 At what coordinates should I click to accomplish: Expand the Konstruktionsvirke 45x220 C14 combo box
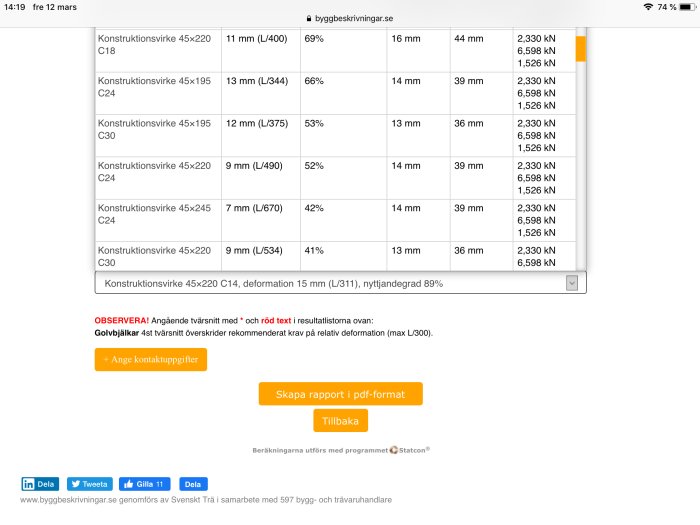point(340,283)
